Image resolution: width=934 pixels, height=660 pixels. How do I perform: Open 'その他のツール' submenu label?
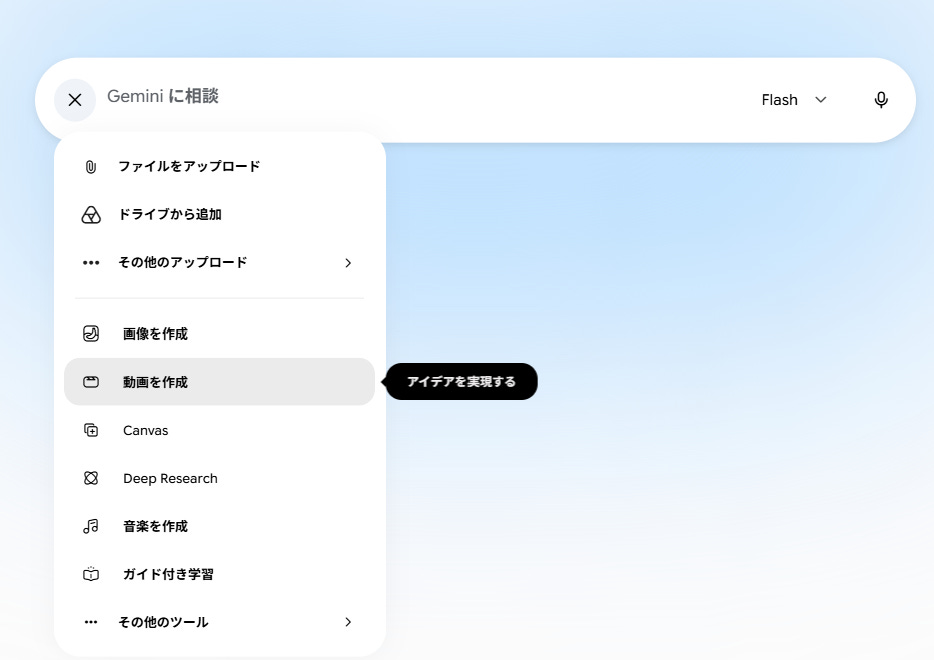pos(163,622)
